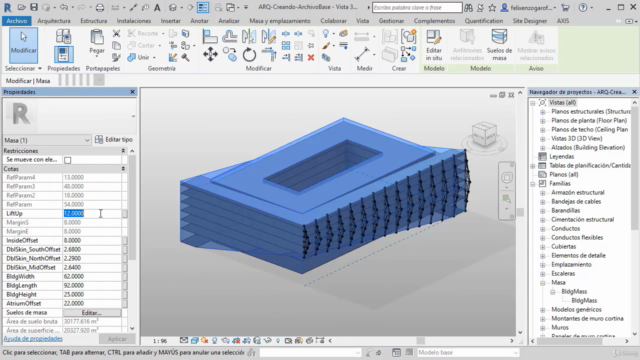Click the binoculars search icon
Image resolution: width=640 pixels, height=360 pixels.
(468, 7)
